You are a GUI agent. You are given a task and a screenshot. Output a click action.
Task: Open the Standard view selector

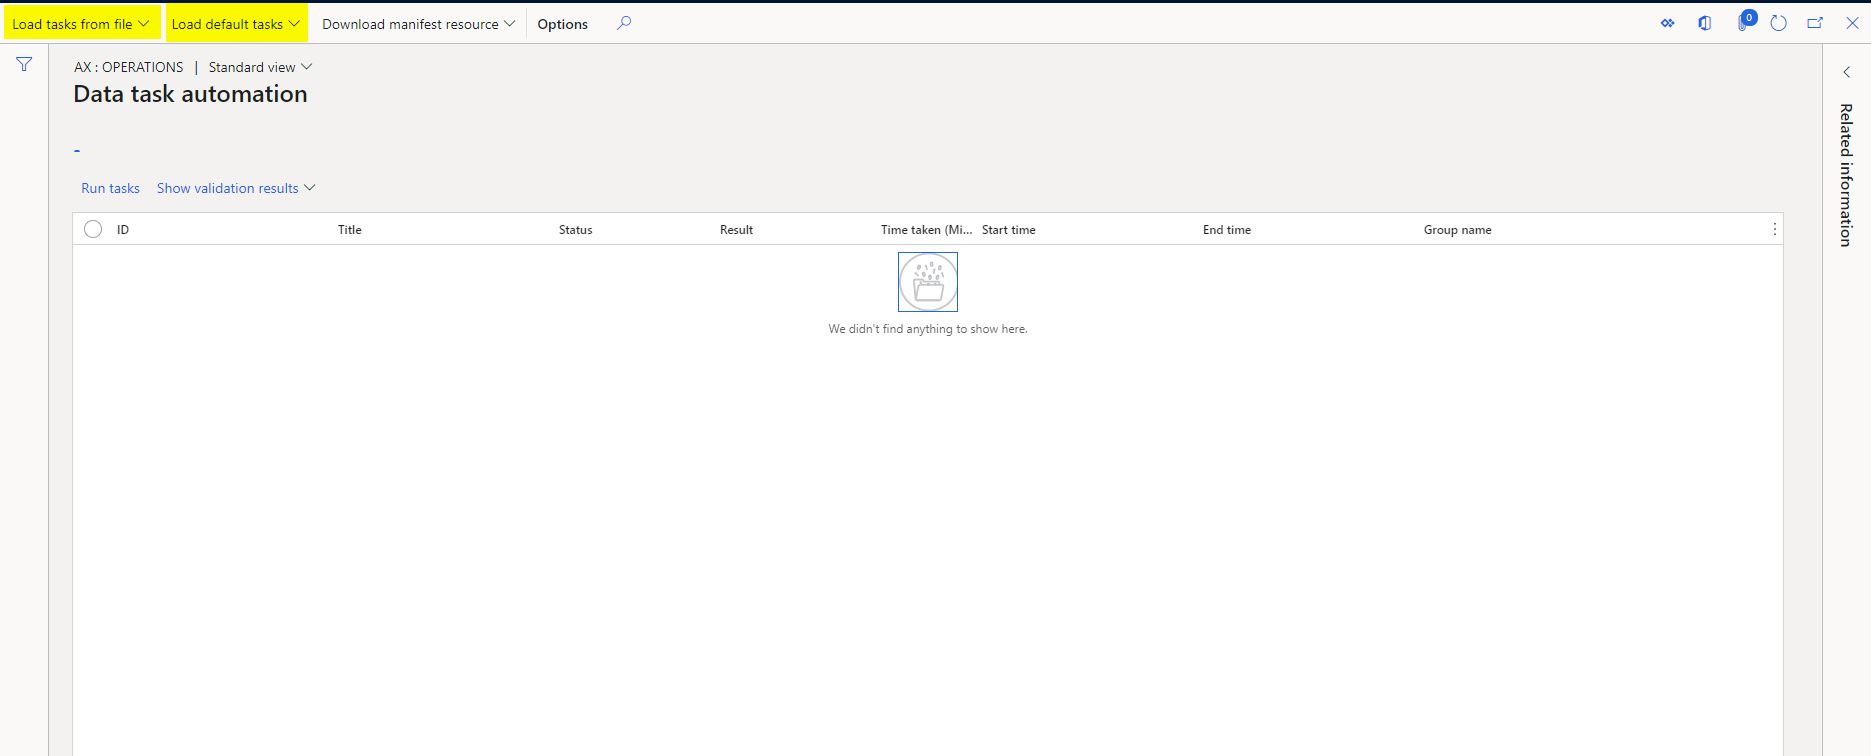(x=260, y=67)
